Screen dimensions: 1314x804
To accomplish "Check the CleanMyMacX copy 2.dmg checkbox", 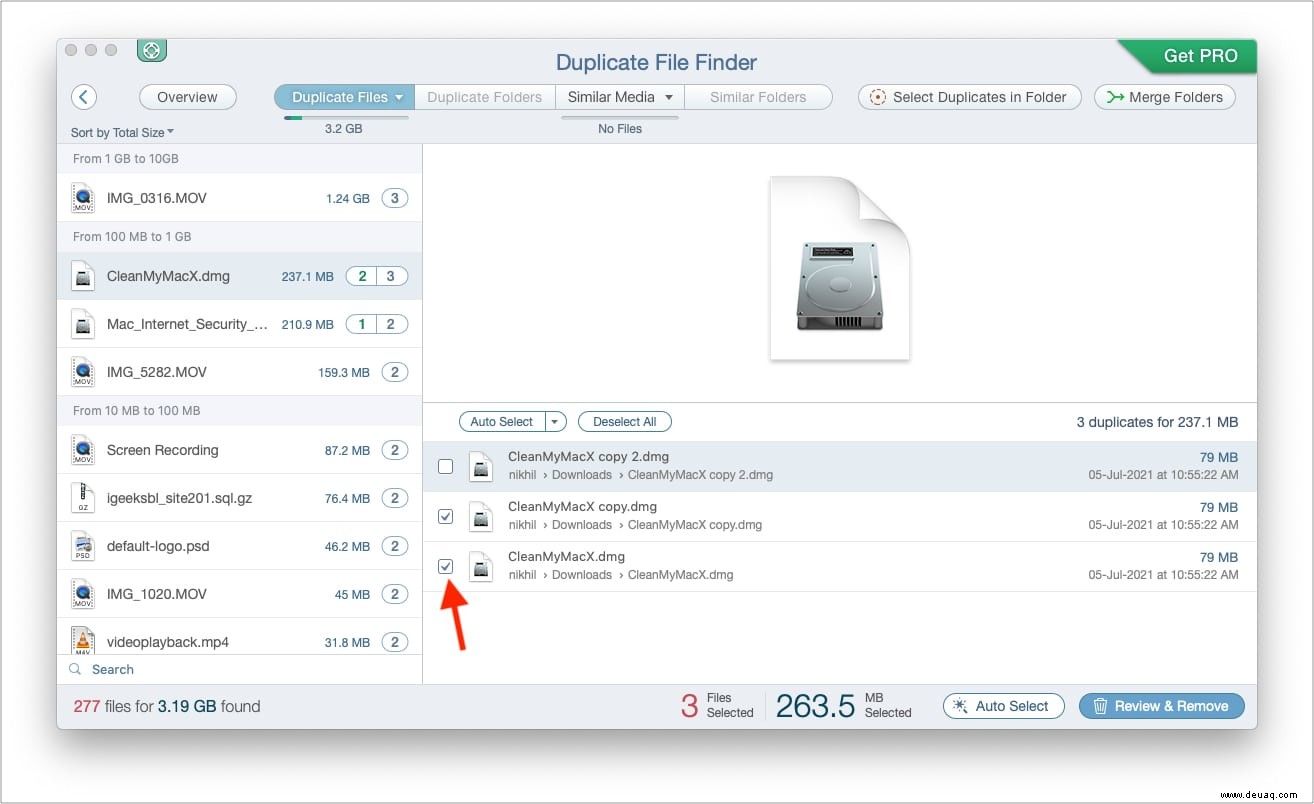I will [446, 466].
